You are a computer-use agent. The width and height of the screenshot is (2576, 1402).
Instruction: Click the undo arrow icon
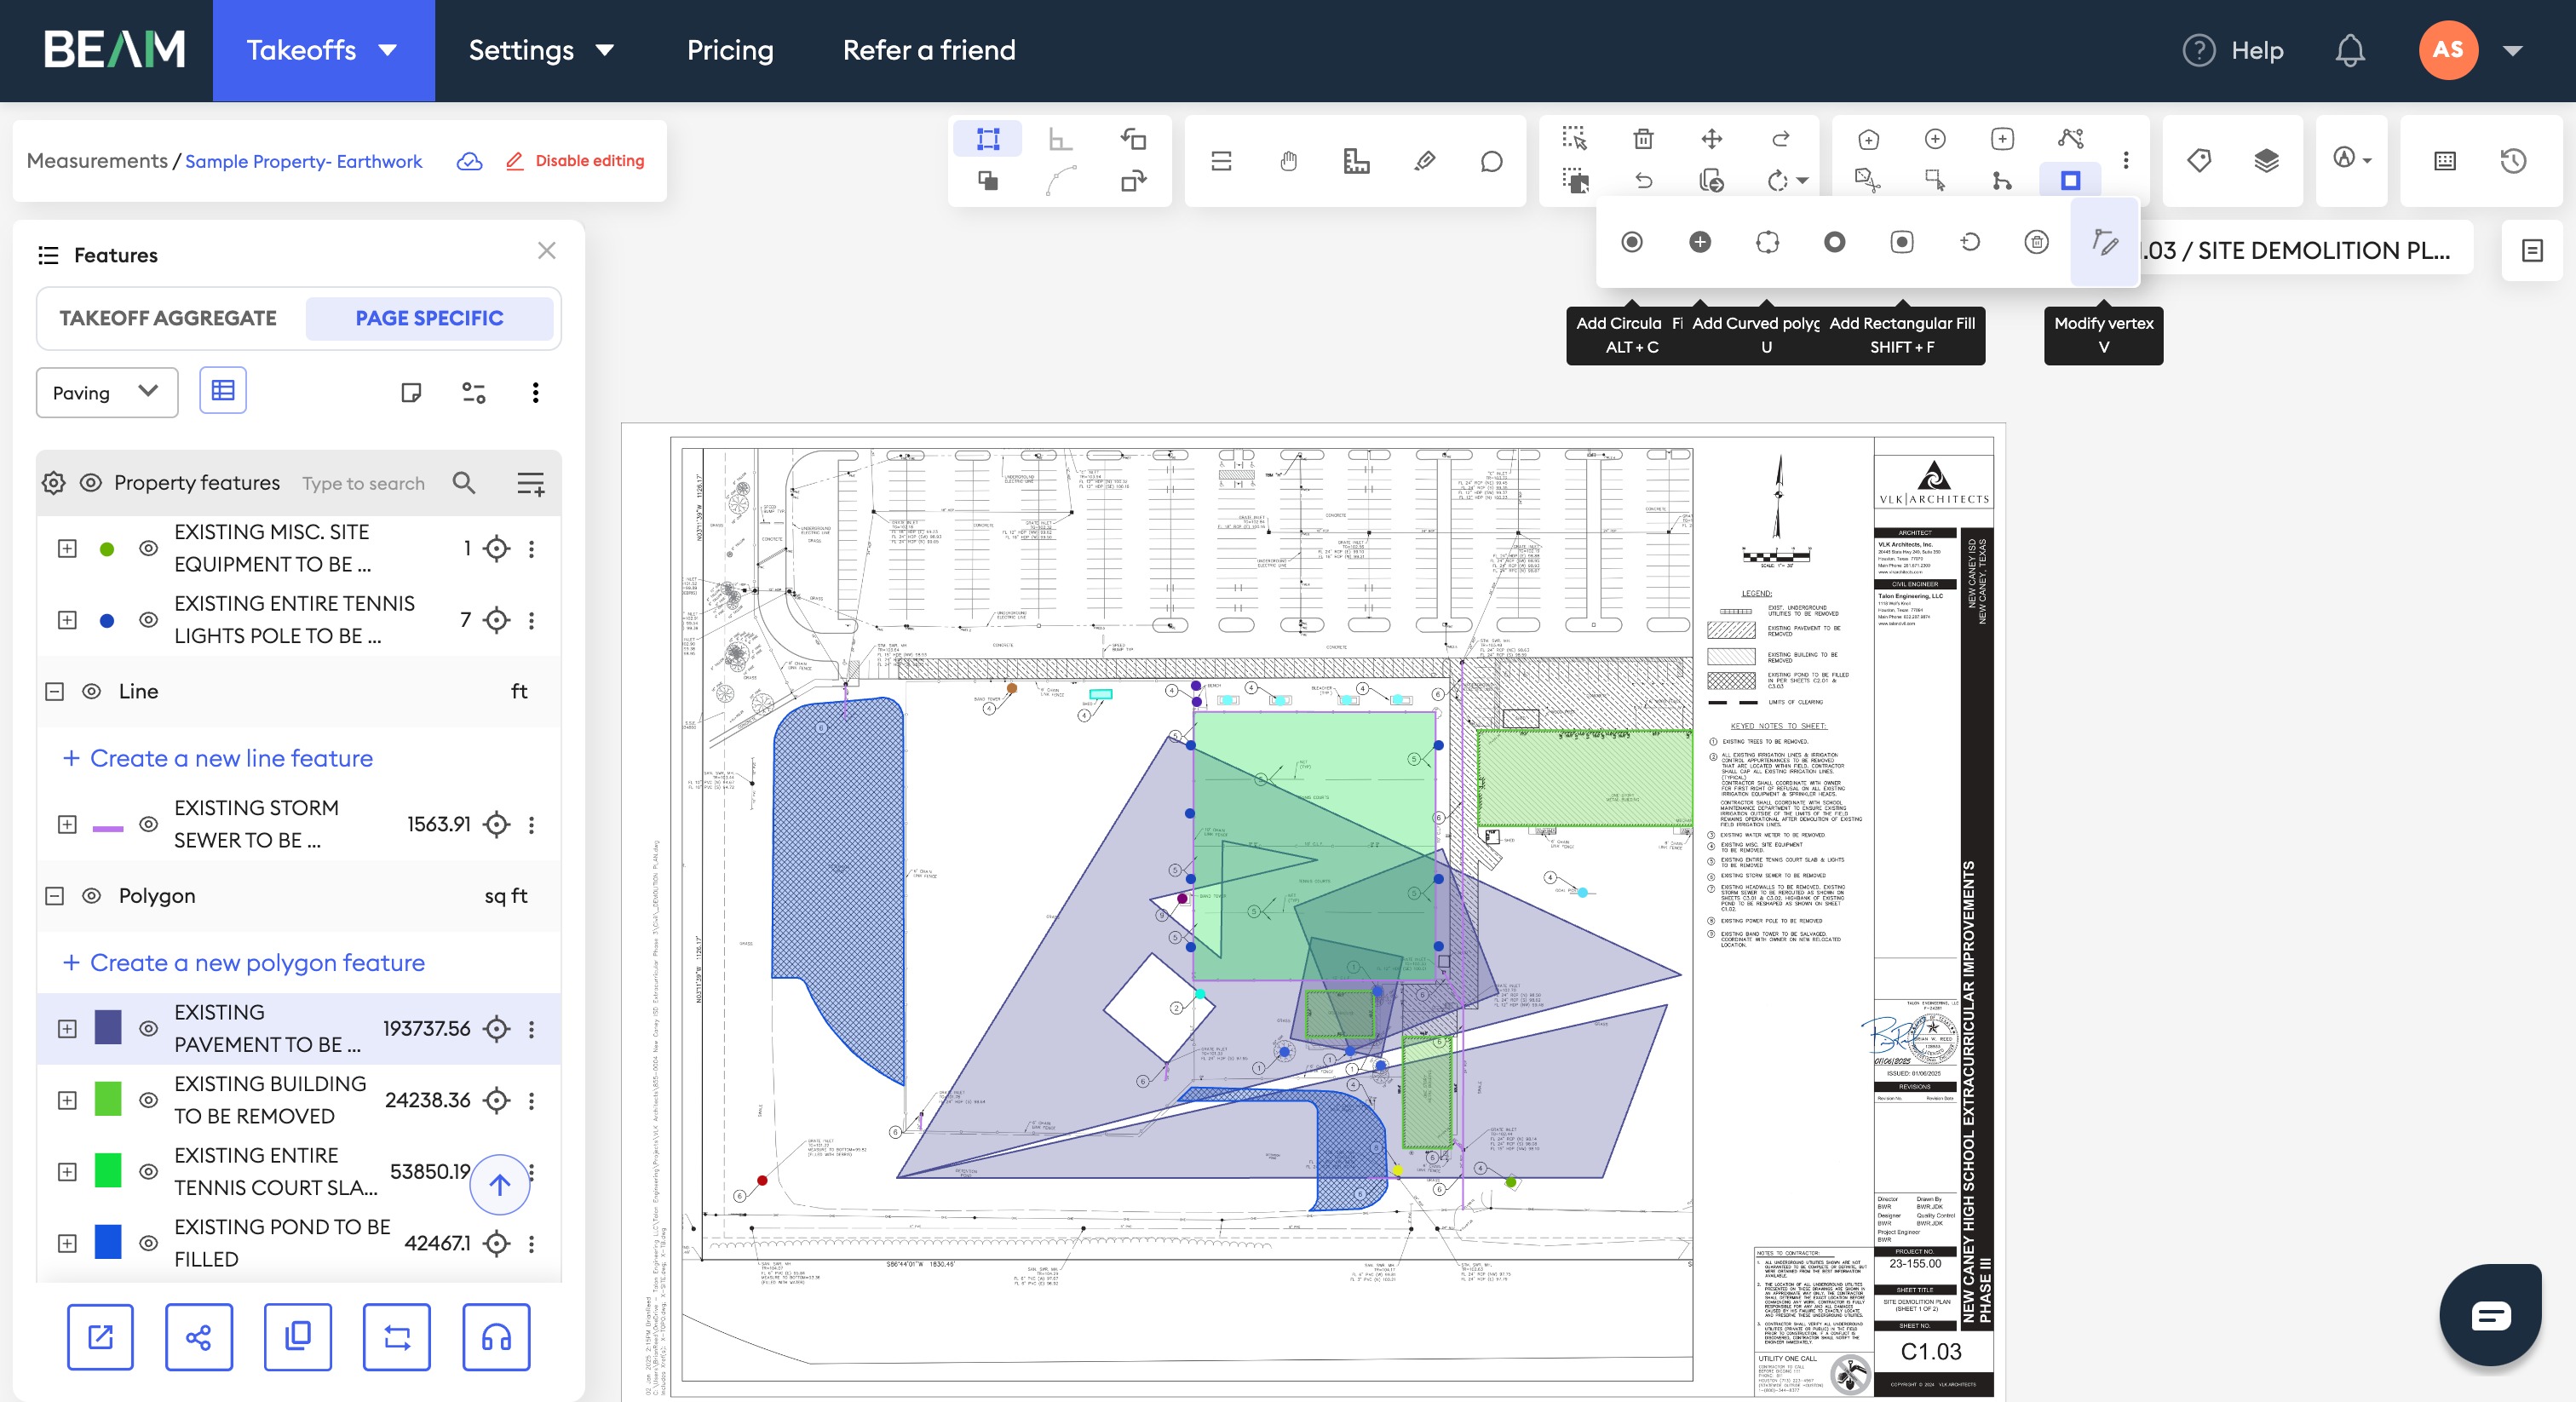(x=1643, y=181)
